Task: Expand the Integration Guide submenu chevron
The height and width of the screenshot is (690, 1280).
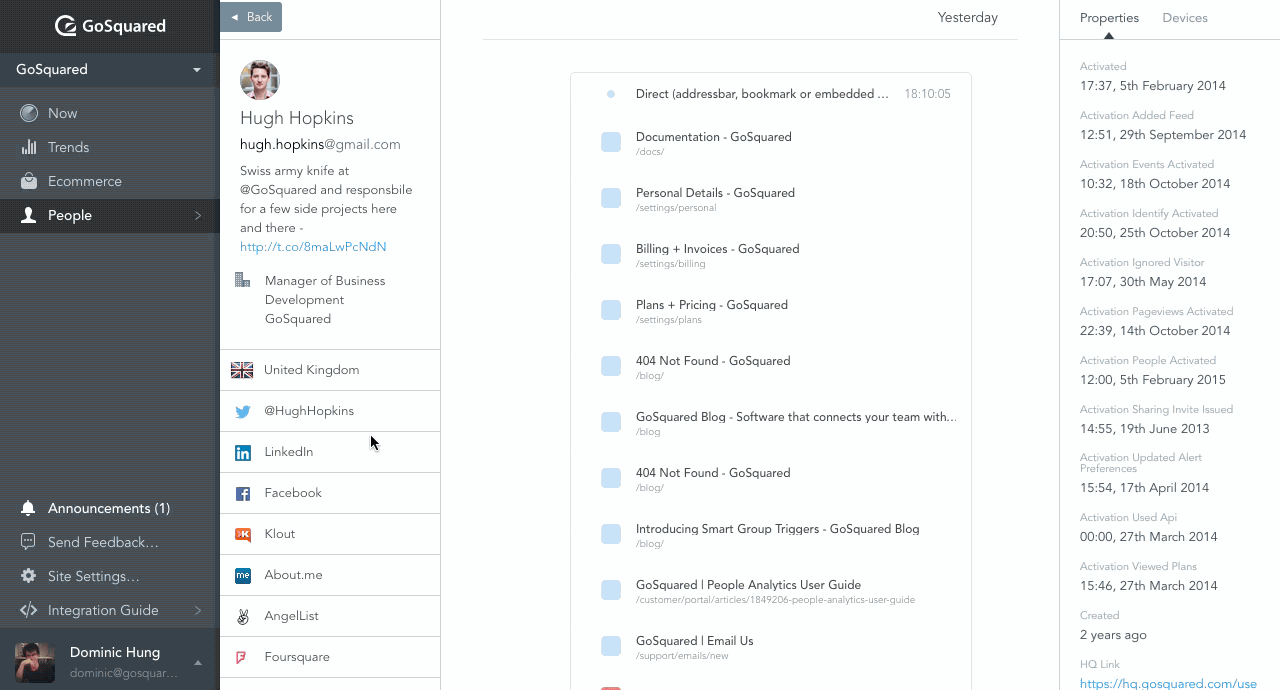Action: (x=198, y=610)
